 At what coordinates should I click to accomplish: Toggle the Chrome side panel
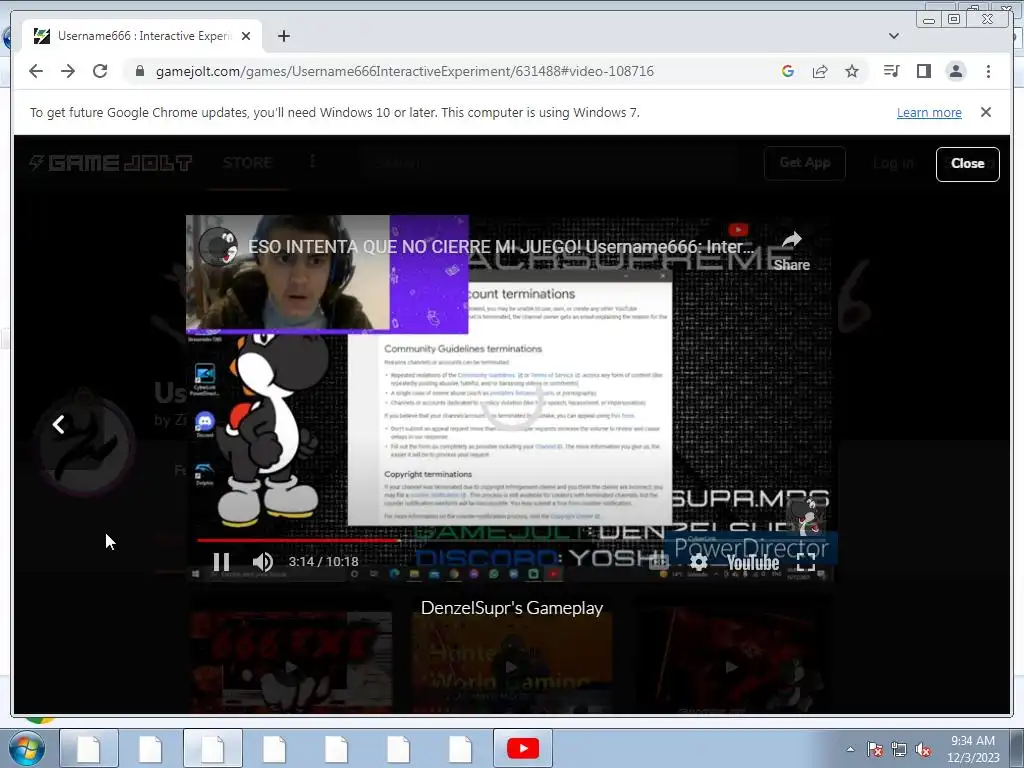pos(923,71)
